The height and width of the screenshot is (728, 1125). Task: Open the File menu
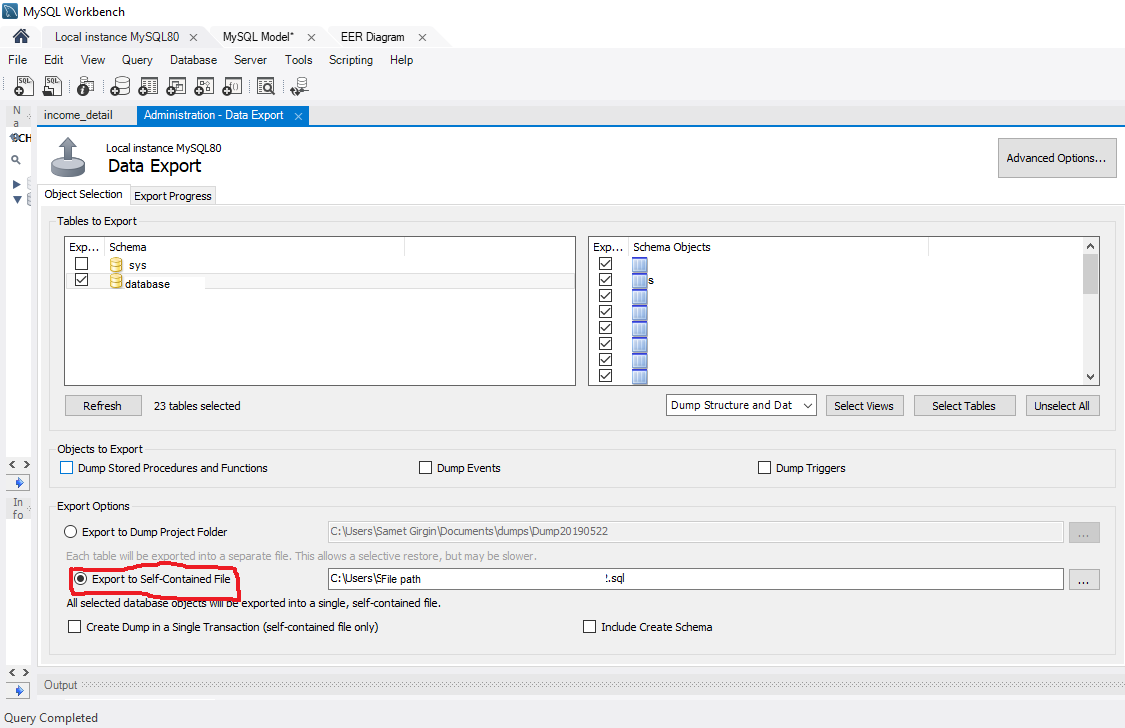pyautogui.click(x=17, y=60)
